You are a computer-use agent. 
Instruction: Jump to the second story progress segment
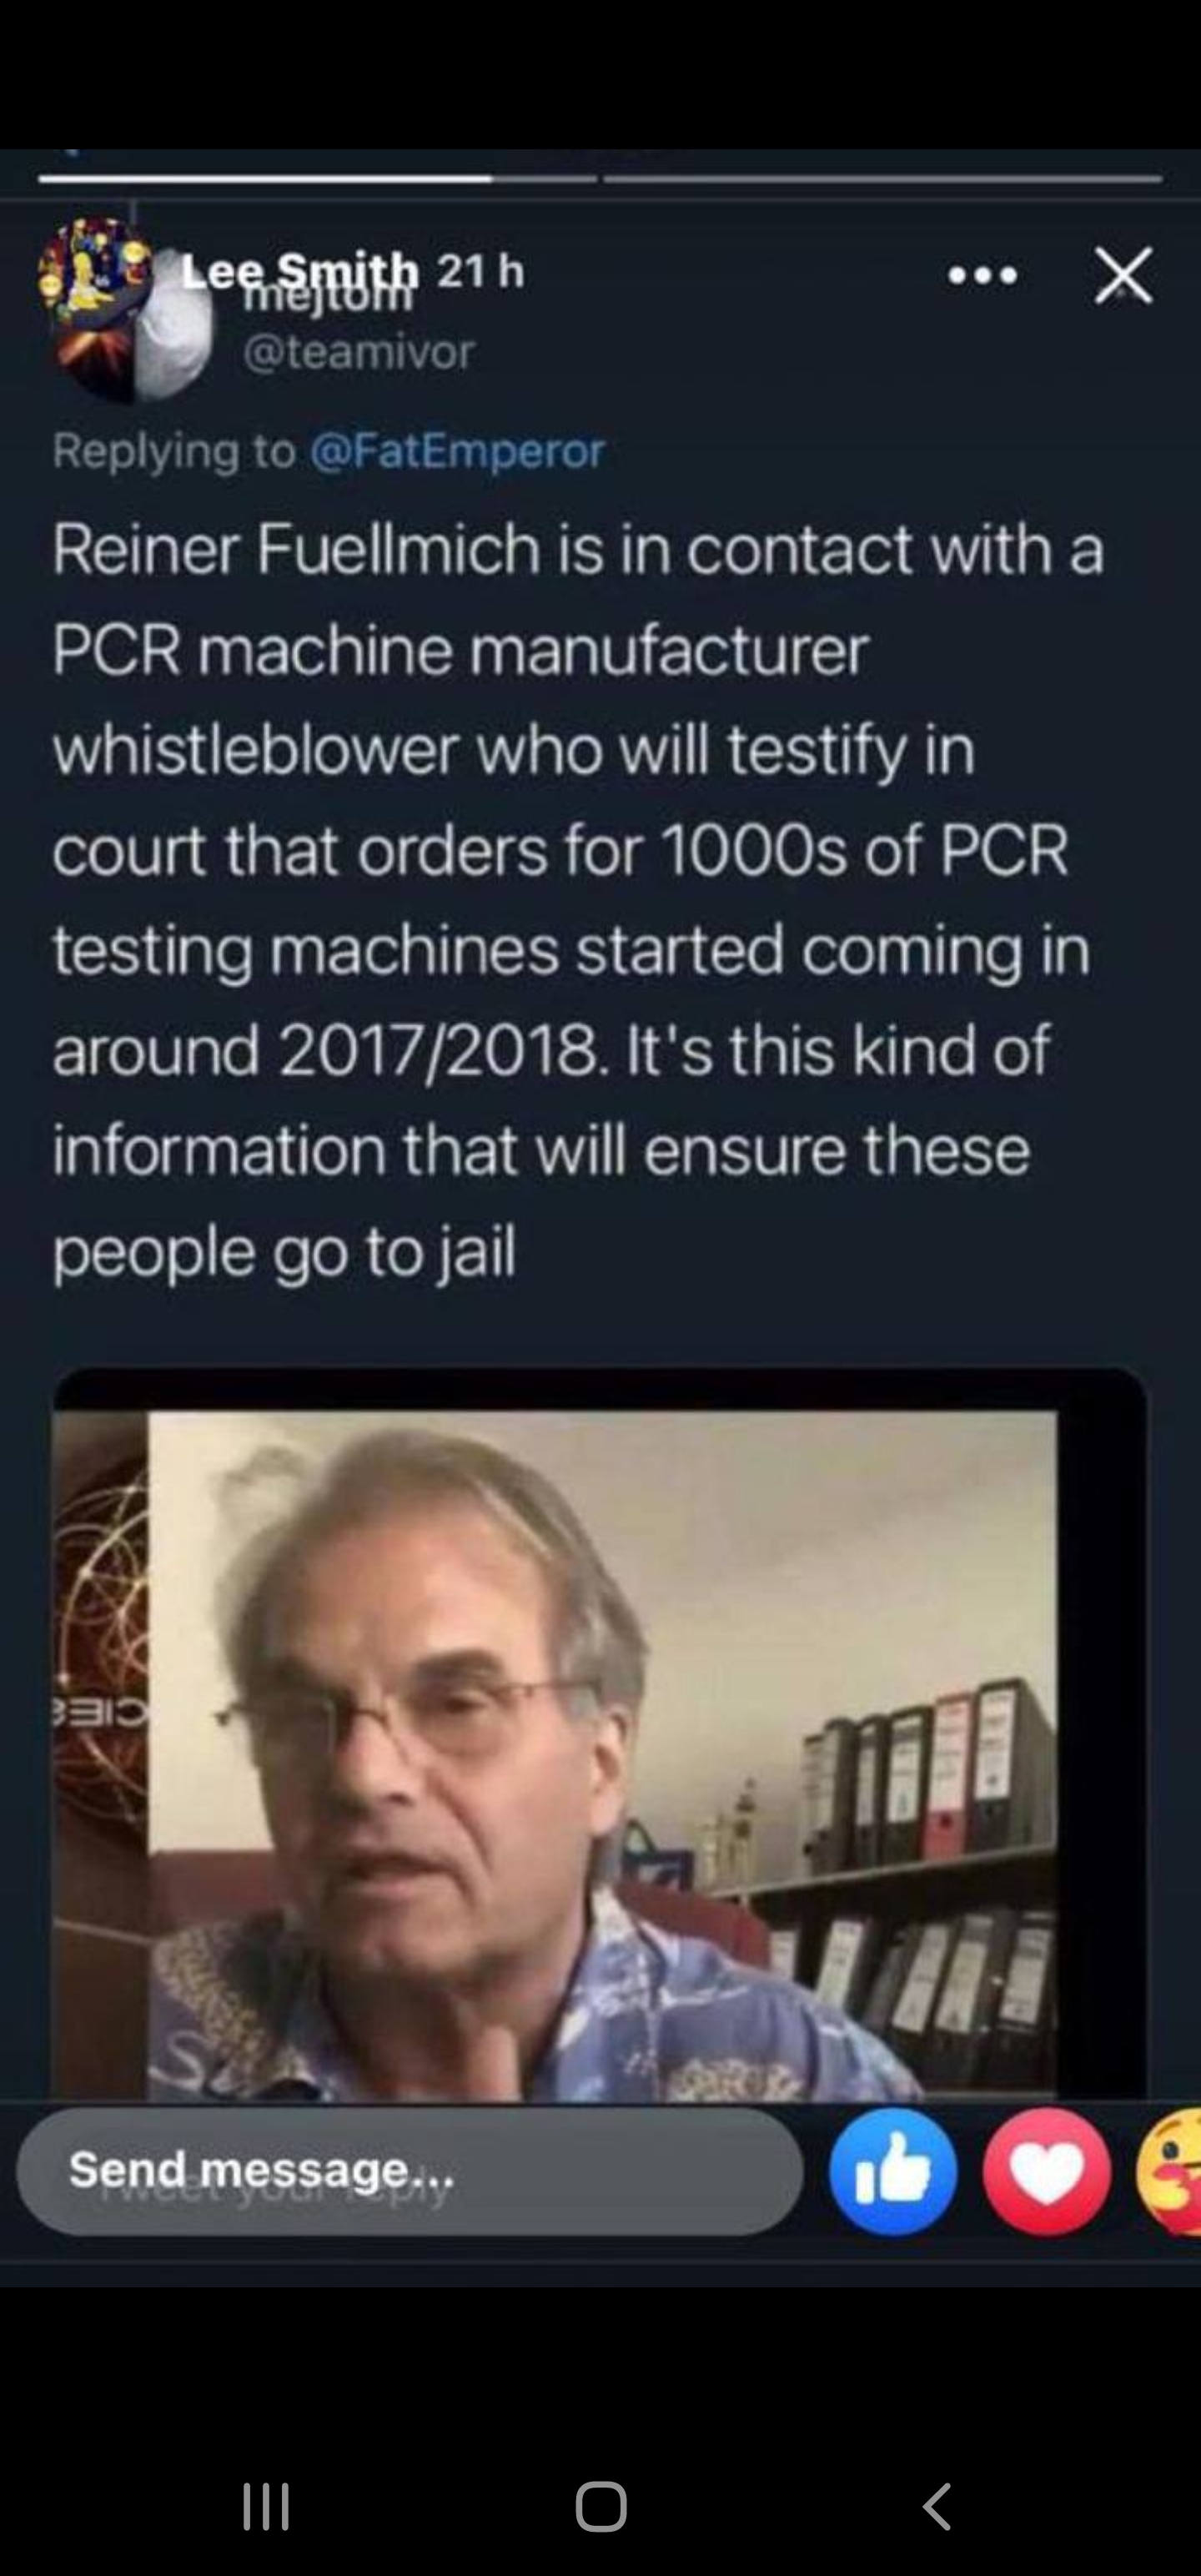(x=882, y=179)
